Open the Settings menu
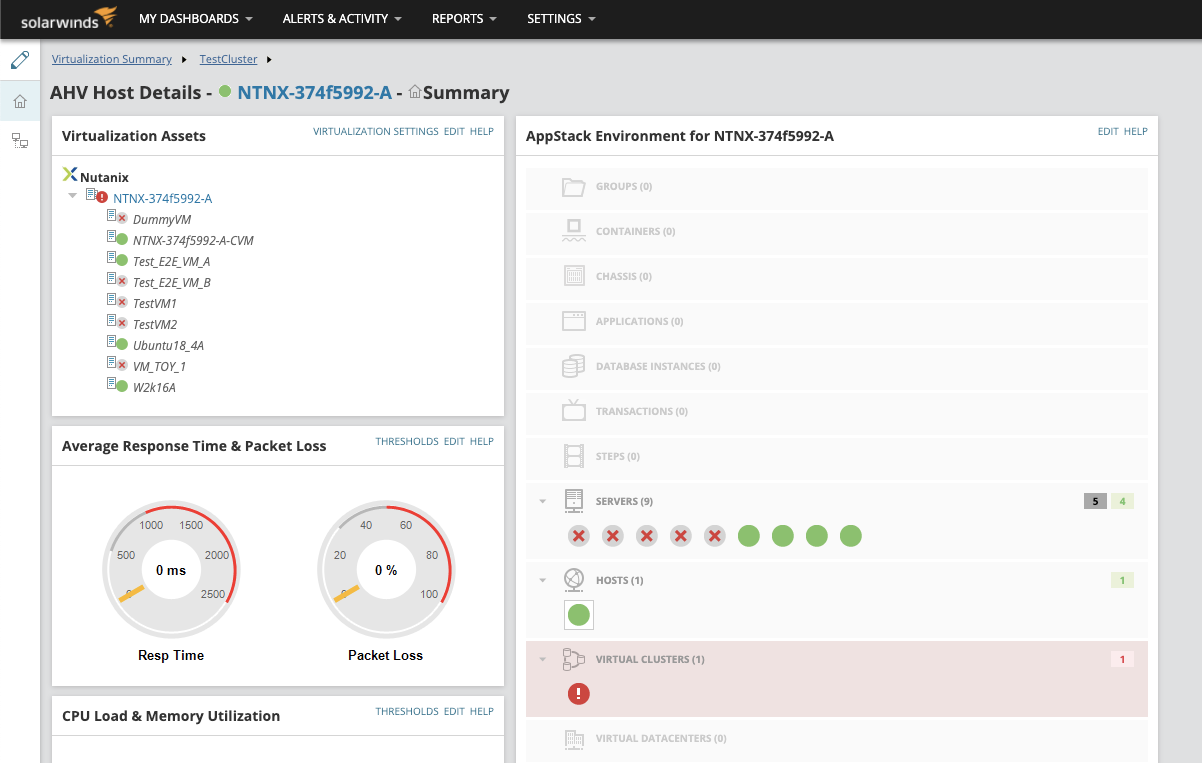 tap(561, 18)
